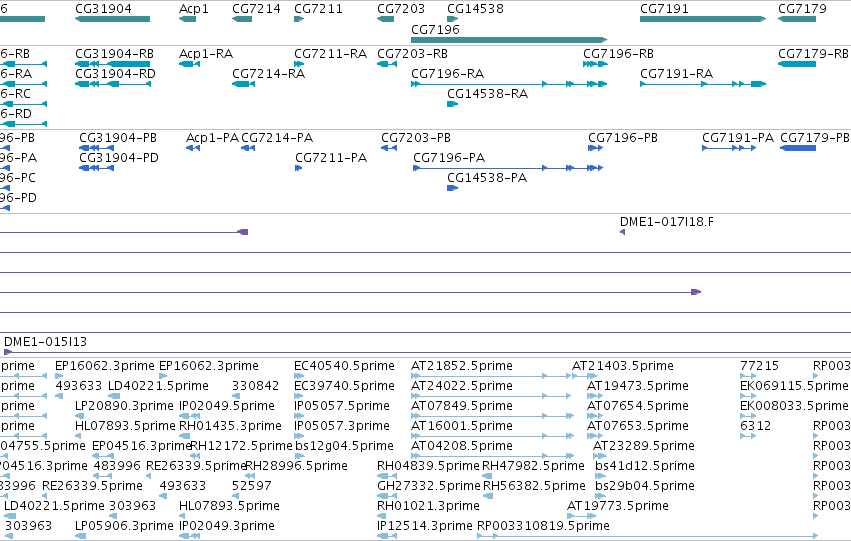This screenshot has height=541, width=851.
Task: Select transcript CG7191-RA
Action: click(x=677, y=73)
